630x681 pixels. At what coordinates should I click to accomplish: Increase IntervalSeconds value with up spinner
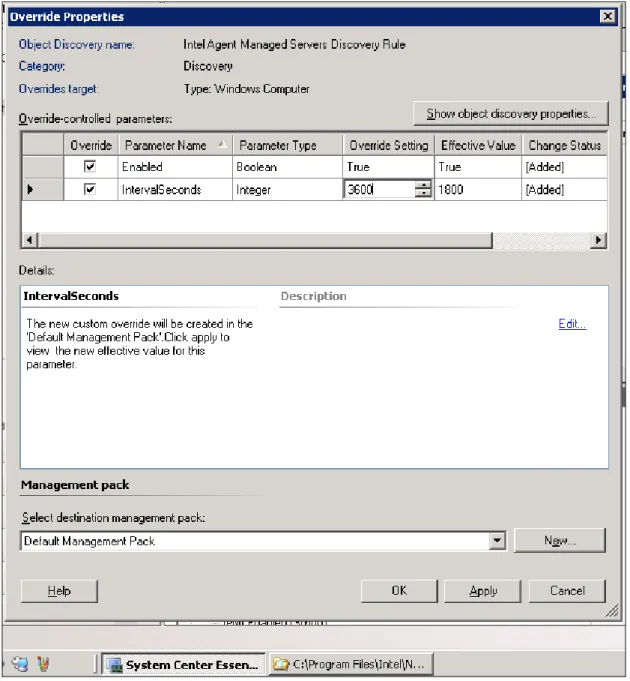(x=423, y=185)
